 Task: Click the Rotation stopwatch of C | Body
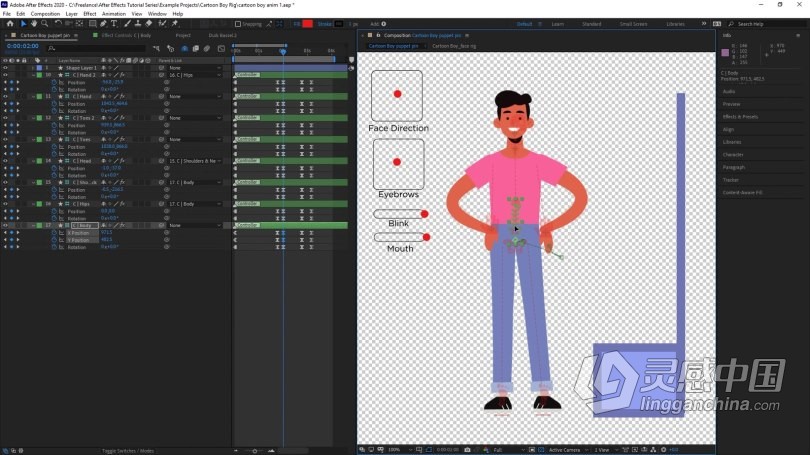[54, 247]
